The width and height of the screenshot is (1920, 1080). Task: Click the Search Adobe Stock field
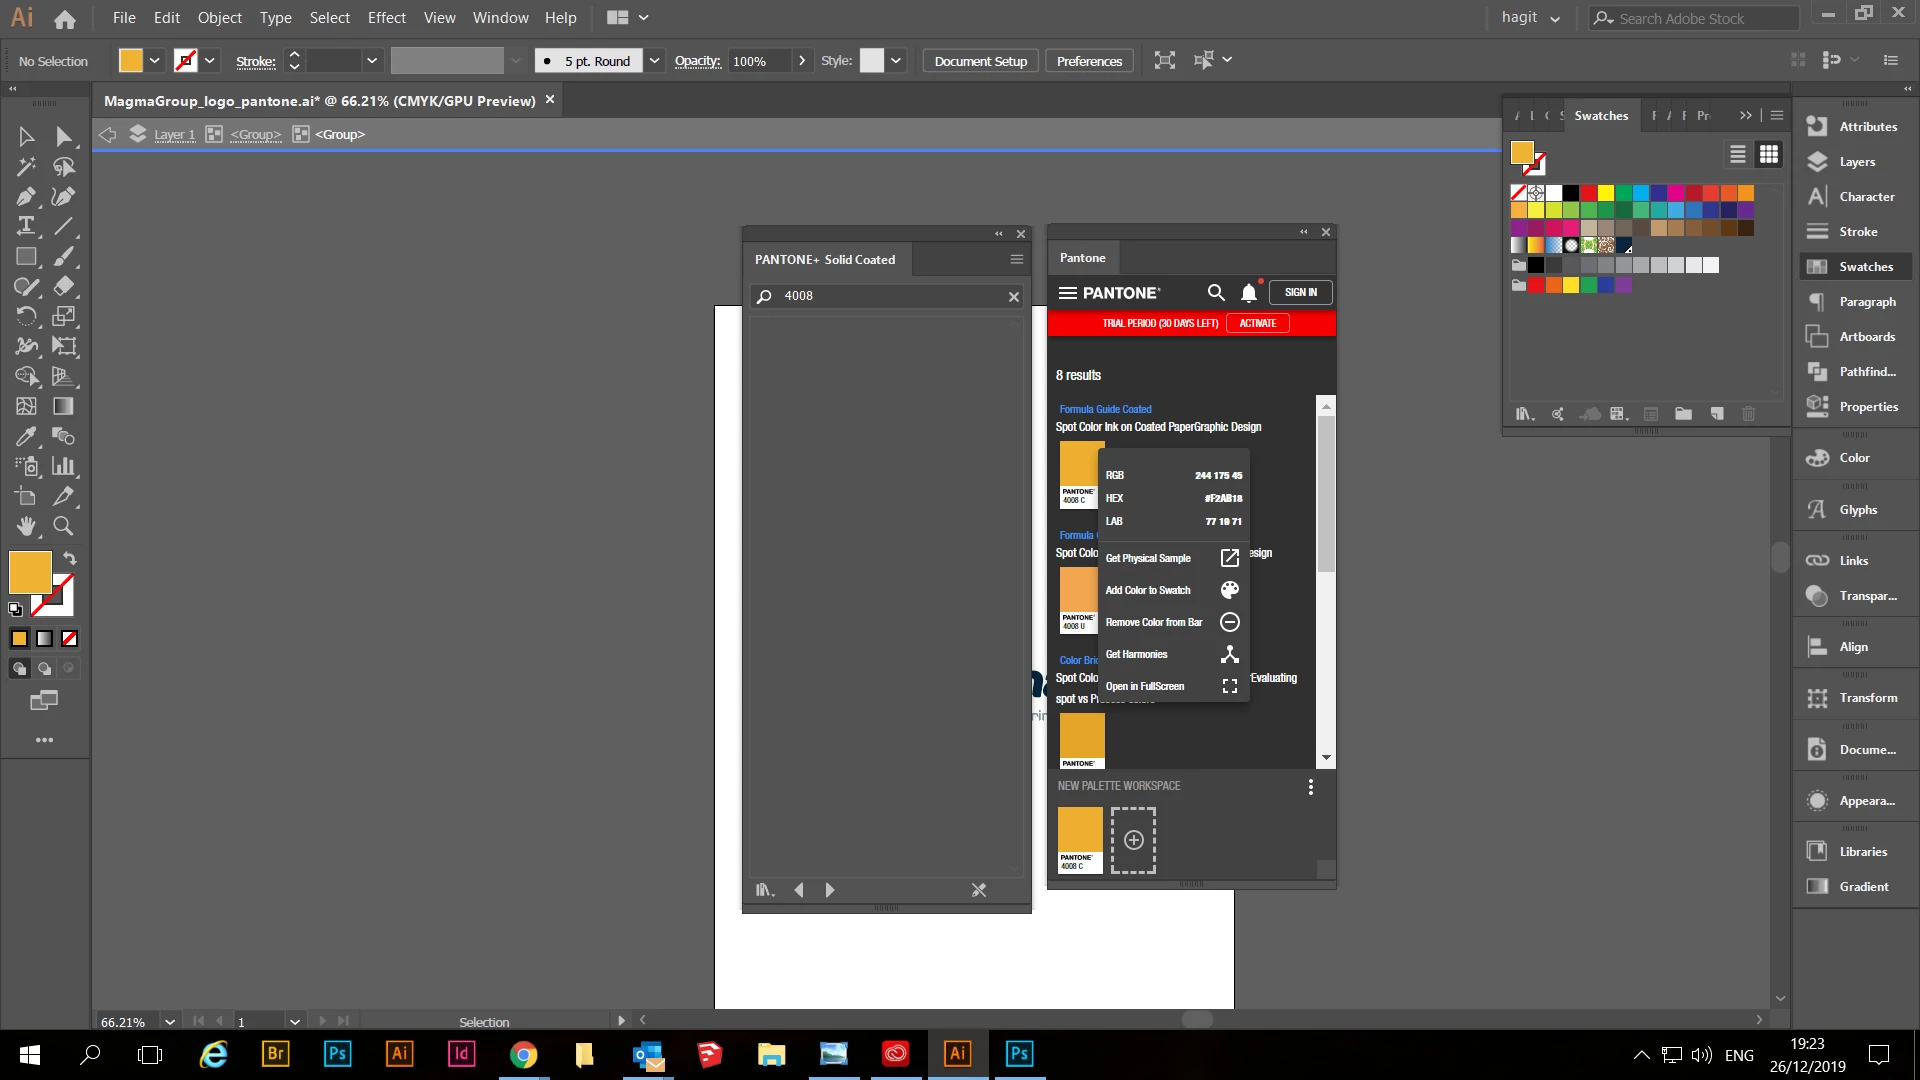pyautogui.click(x=1694, y=18)
